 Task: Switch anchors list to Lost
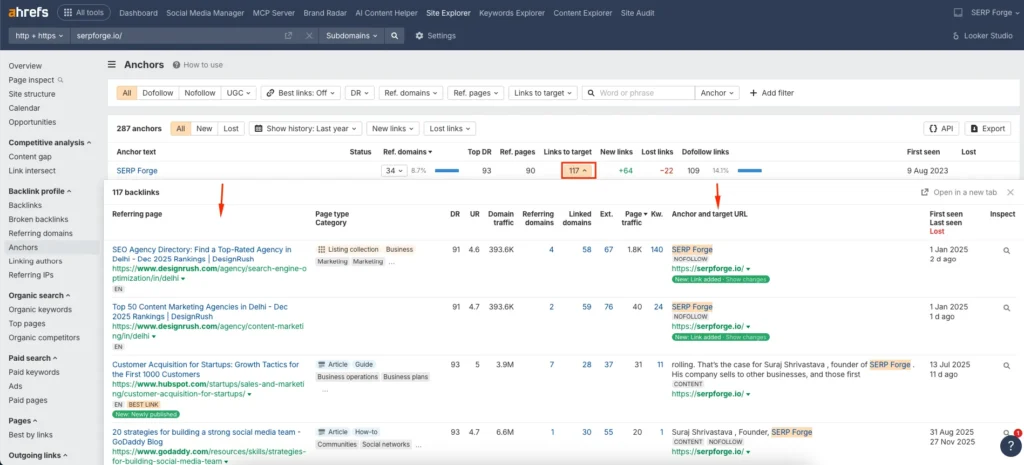point(231,129)
